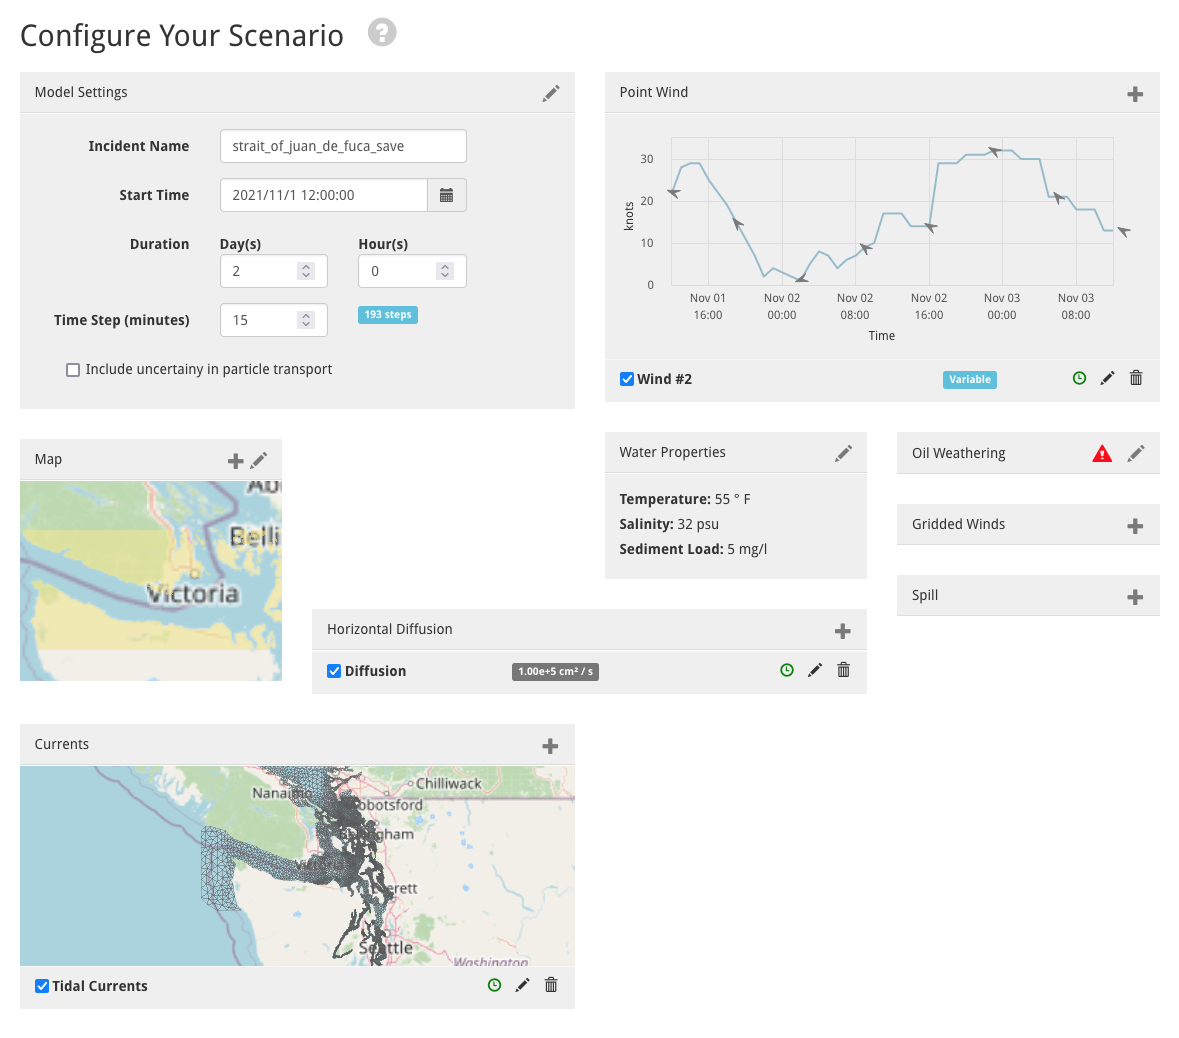Screen dimensions: 1179x1038
Task: Edit Model Settings with pencil icon
Action: click(551, 93)
